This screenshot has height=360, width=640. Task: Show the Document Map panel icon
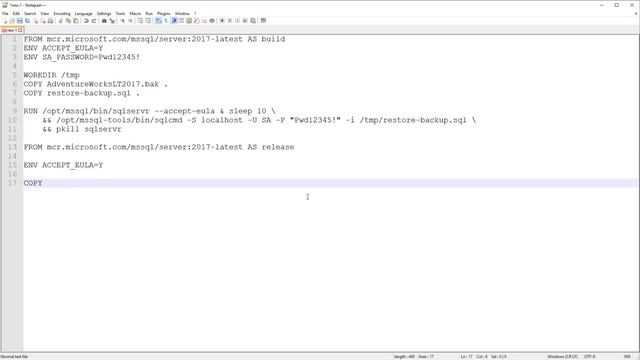189,20
